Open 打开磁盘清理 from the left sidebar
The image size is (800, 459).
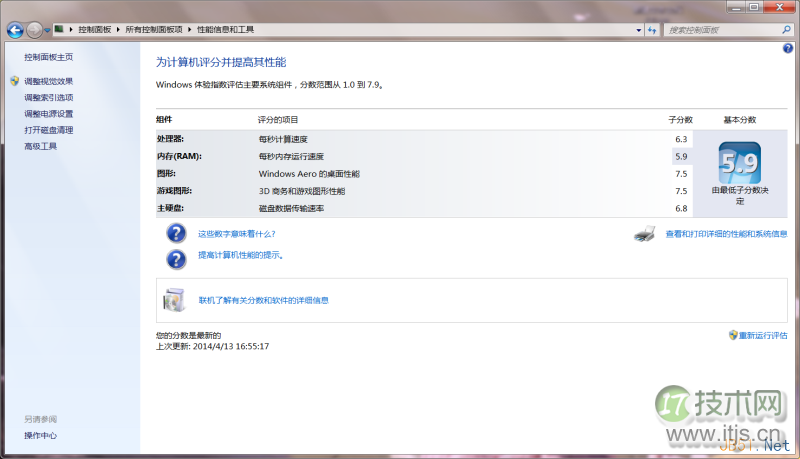[49, 130]
